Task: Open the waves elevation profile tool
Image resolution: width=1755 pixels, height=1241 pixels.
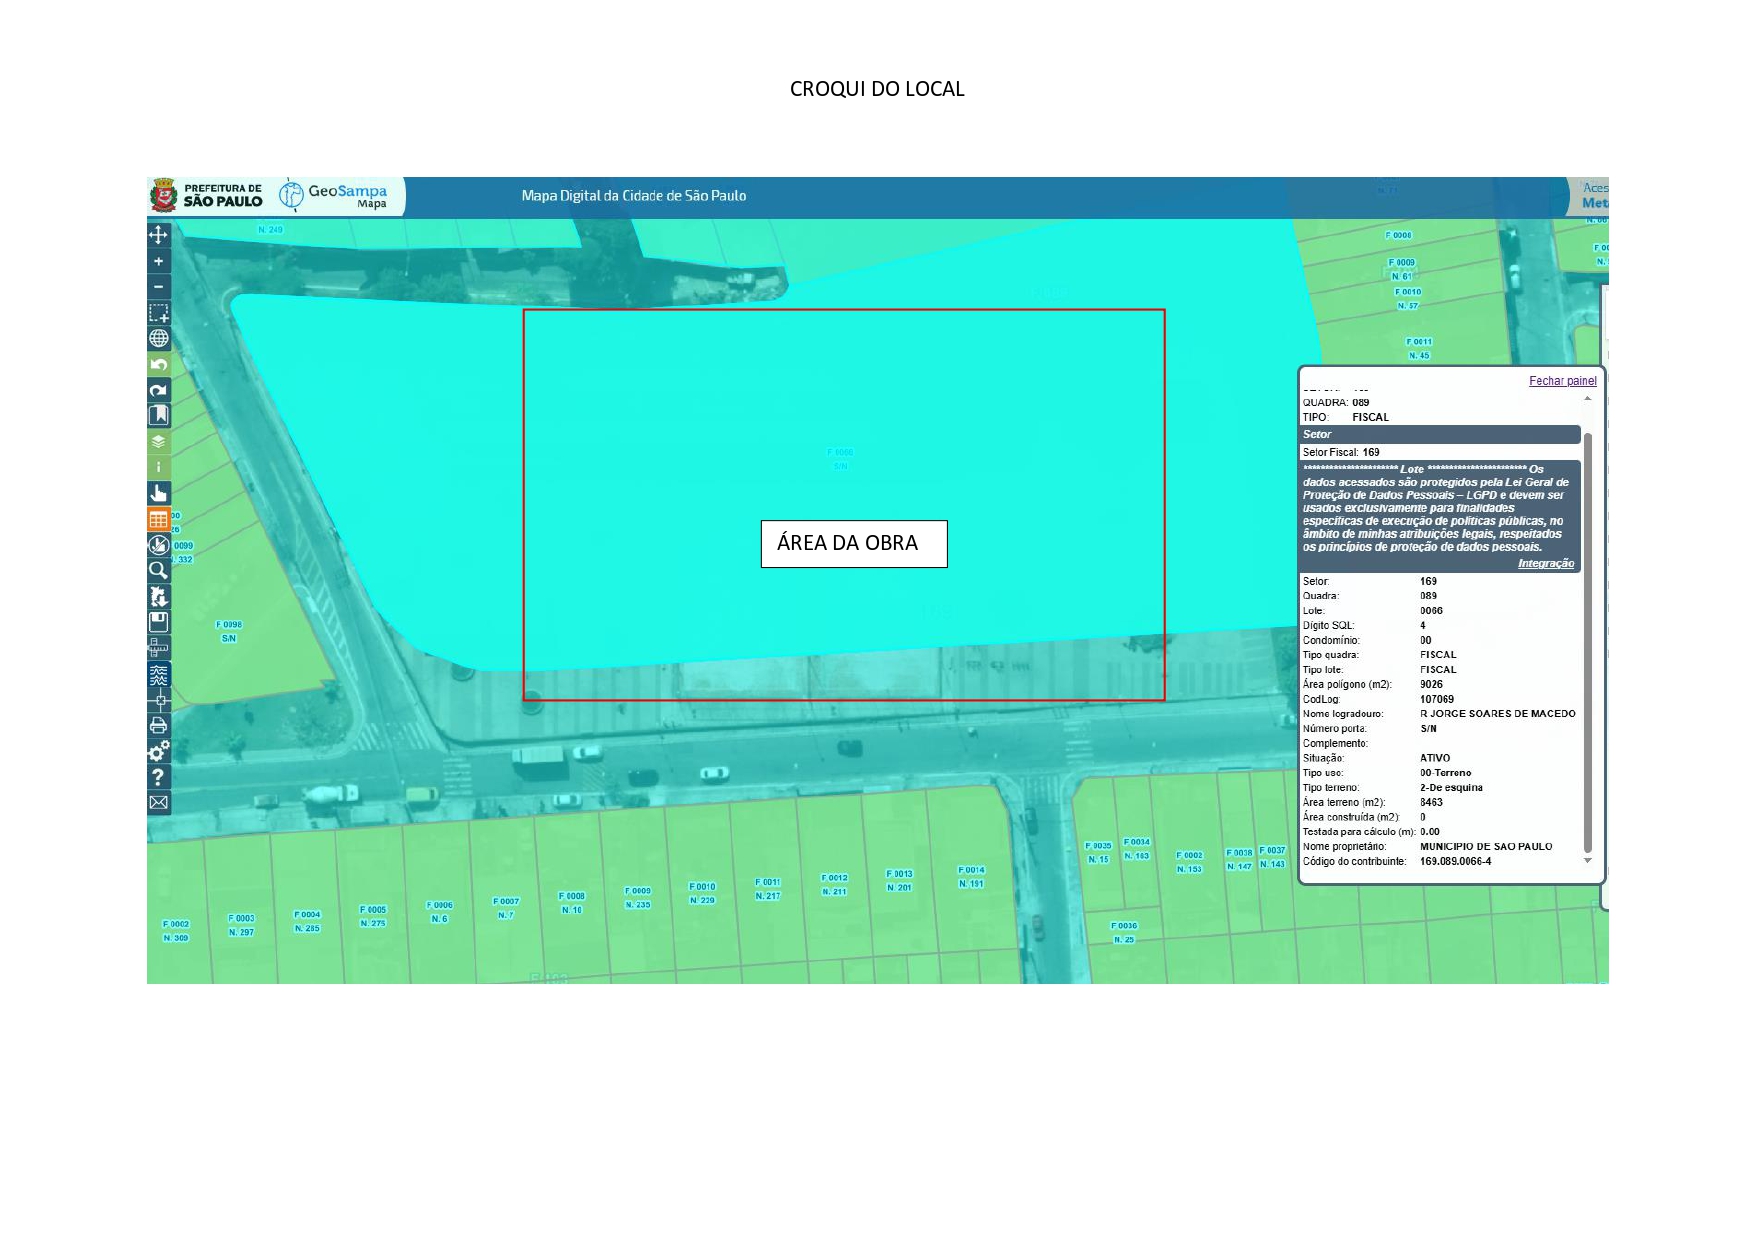Action: (x=158, y=674)
